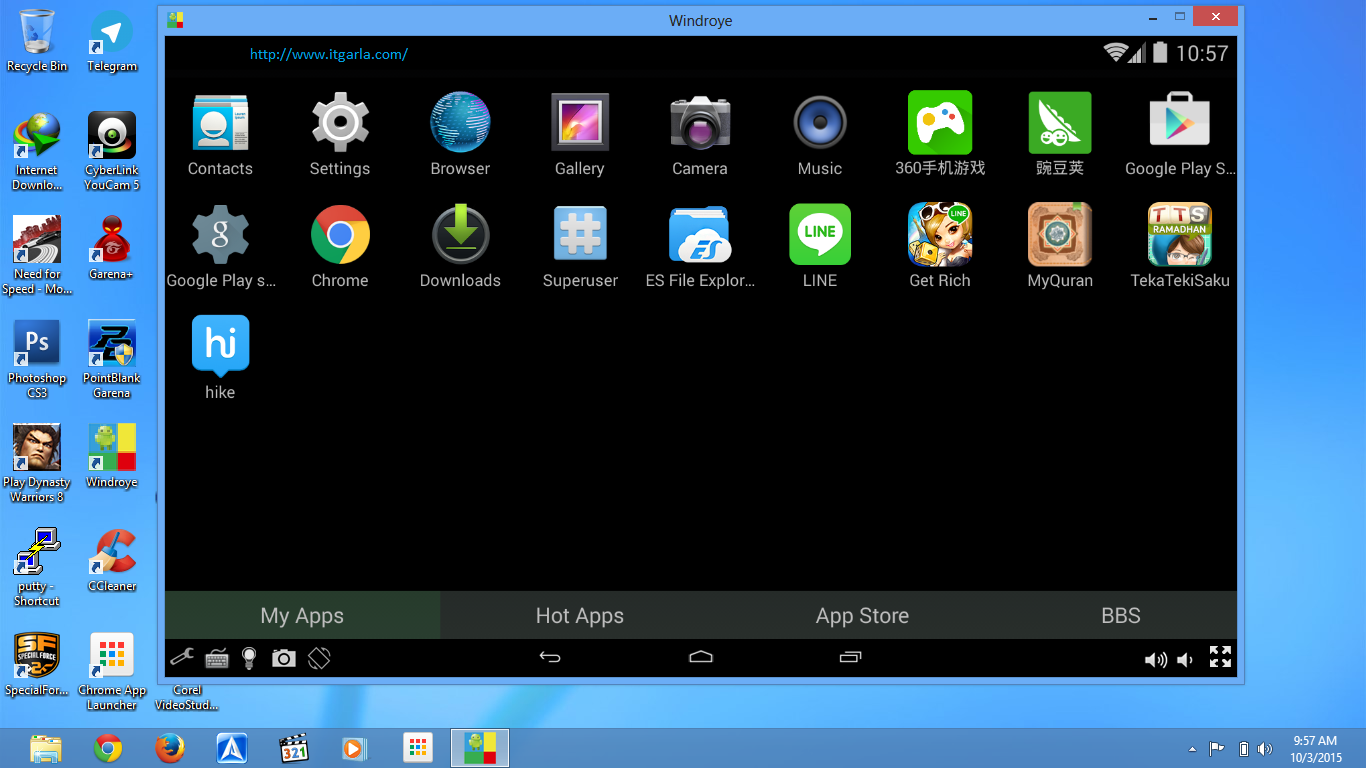The height and width of the screenshot is (768, 1366).
Task: Open the BBS tab
Action: [x=1121, y=615]
